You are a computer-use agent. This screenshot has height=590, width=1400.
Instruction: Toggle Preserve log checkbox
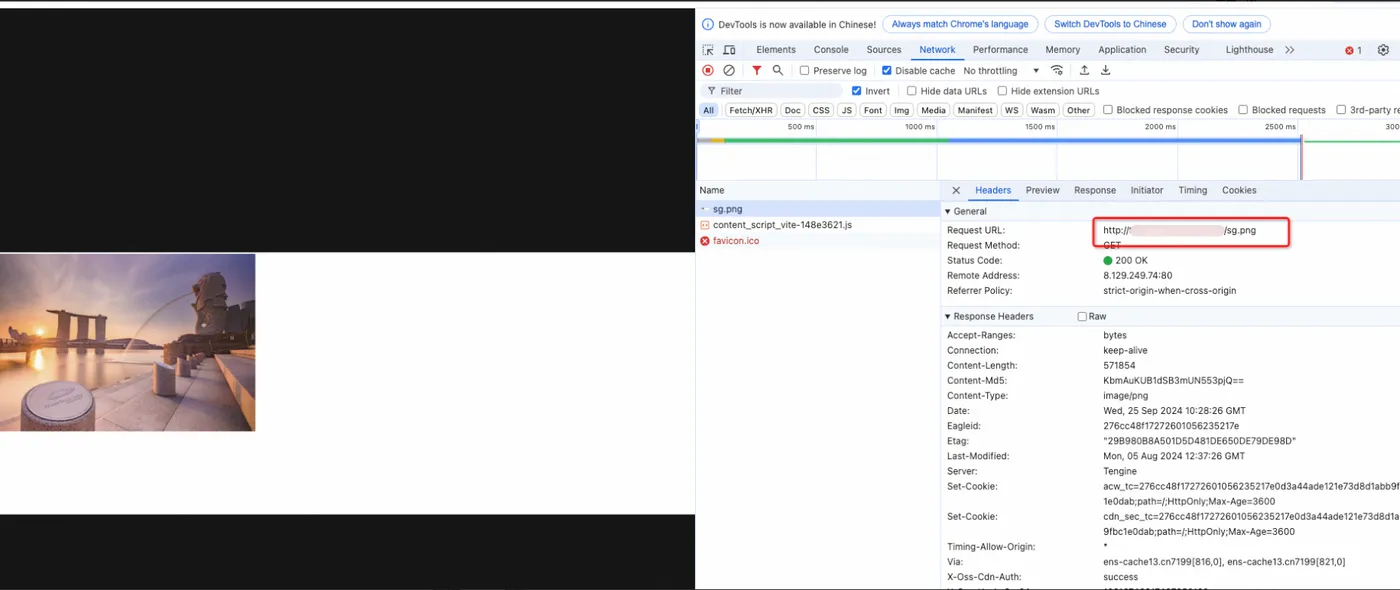pos(804,71)
